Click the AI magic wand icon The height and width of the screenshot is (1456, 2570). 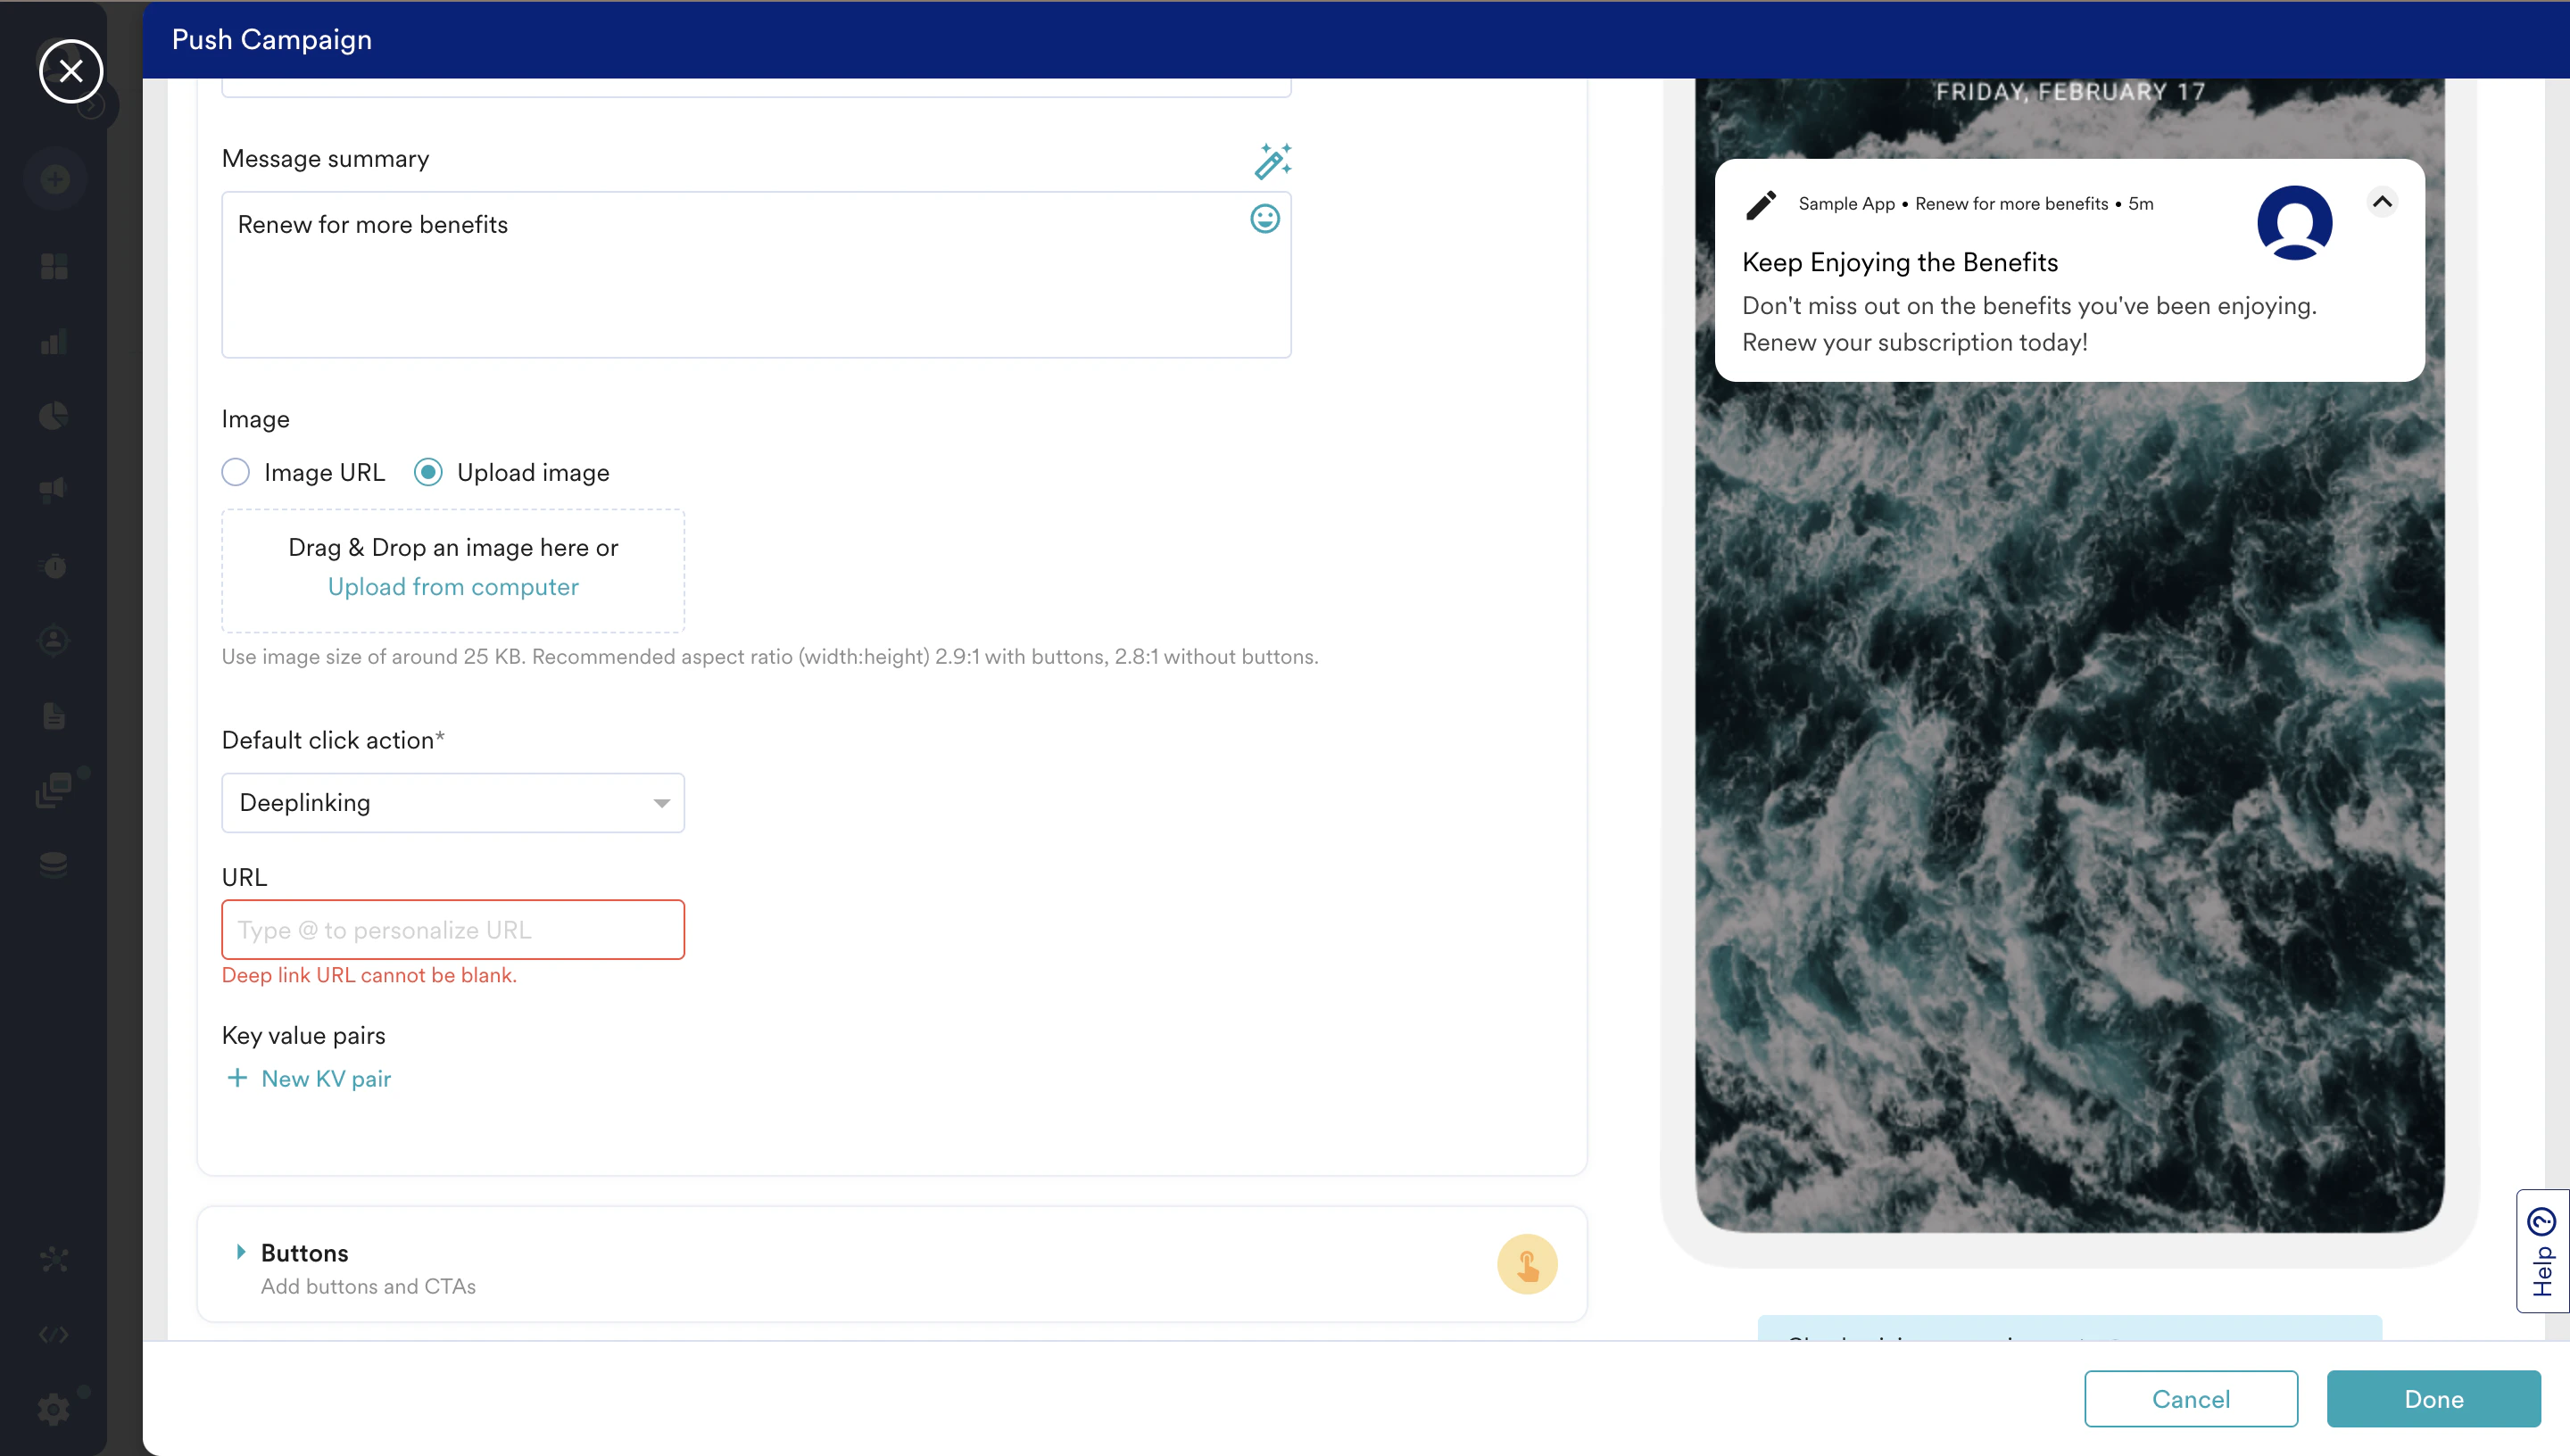pos(1272,161)
